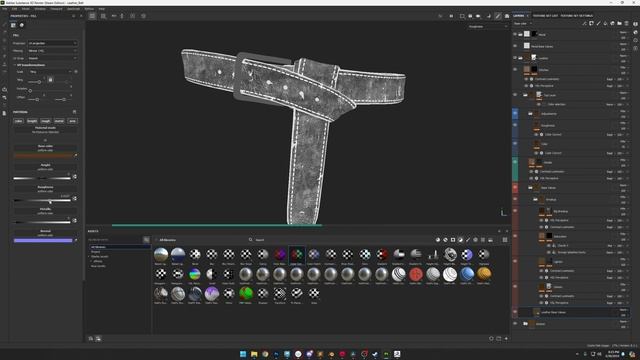The image size is (640, 360).
Task: Select the Paint brush tool in left toolbar
Action: point(4,25)
